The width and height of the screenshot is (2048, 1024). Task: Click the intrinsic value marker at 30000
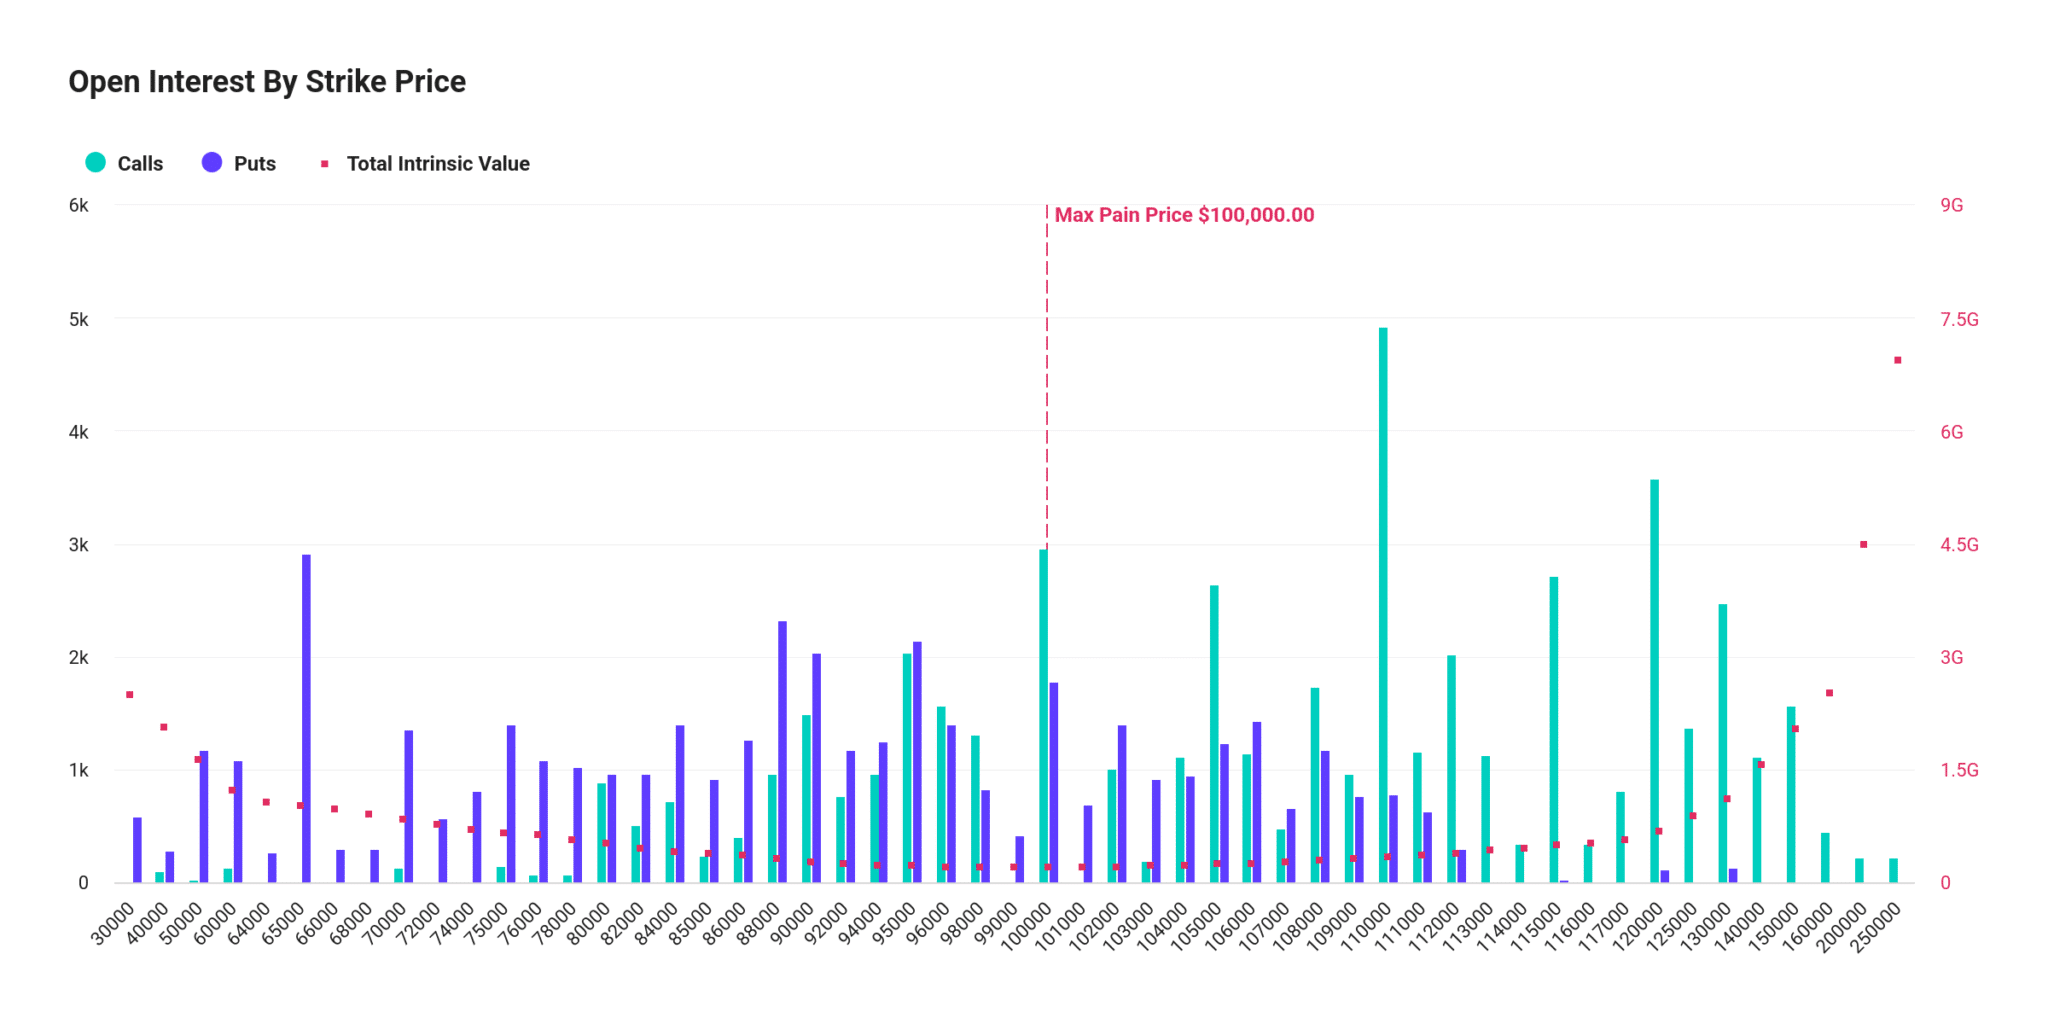coord(130,694)
